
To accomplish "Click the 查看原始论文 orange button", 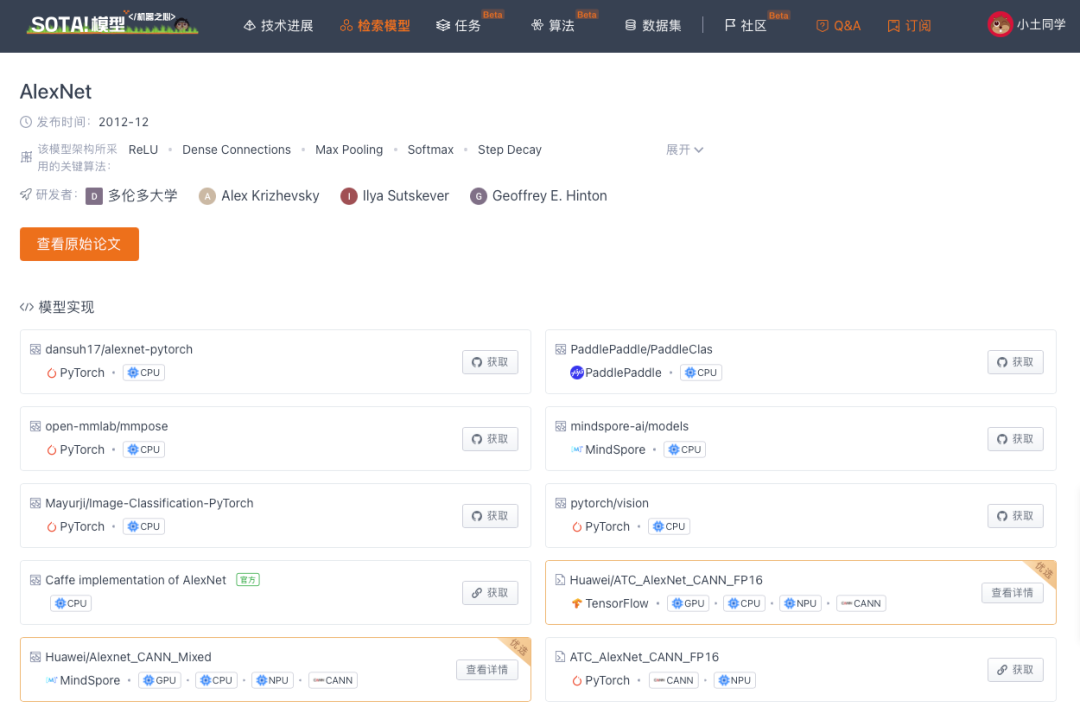I will (x=79, y=244).
